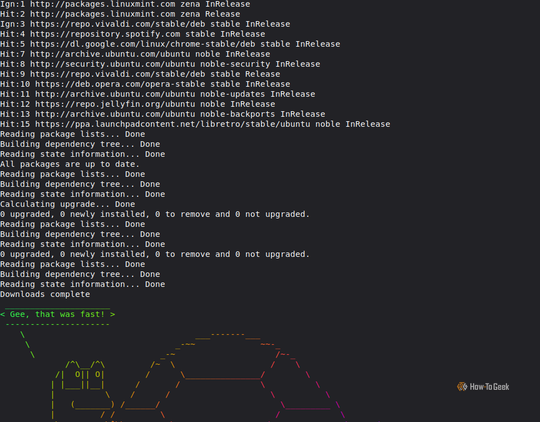540x422 pixels.
Task: Click 'All packages are up to date.'
Action: point(70,164)
